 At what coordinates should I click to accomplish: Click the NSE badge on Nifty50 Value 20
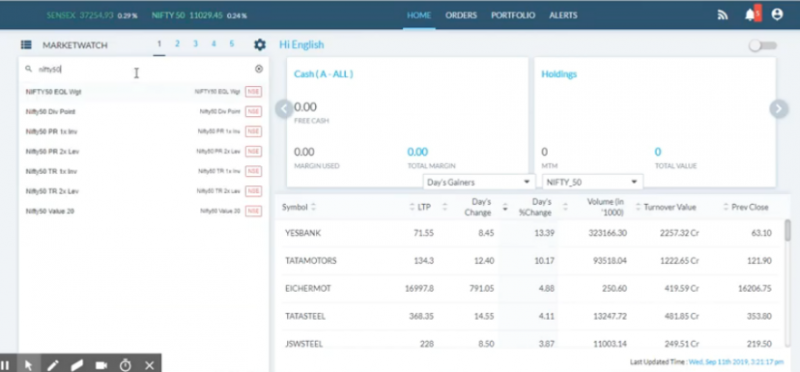tap(254, 211)
